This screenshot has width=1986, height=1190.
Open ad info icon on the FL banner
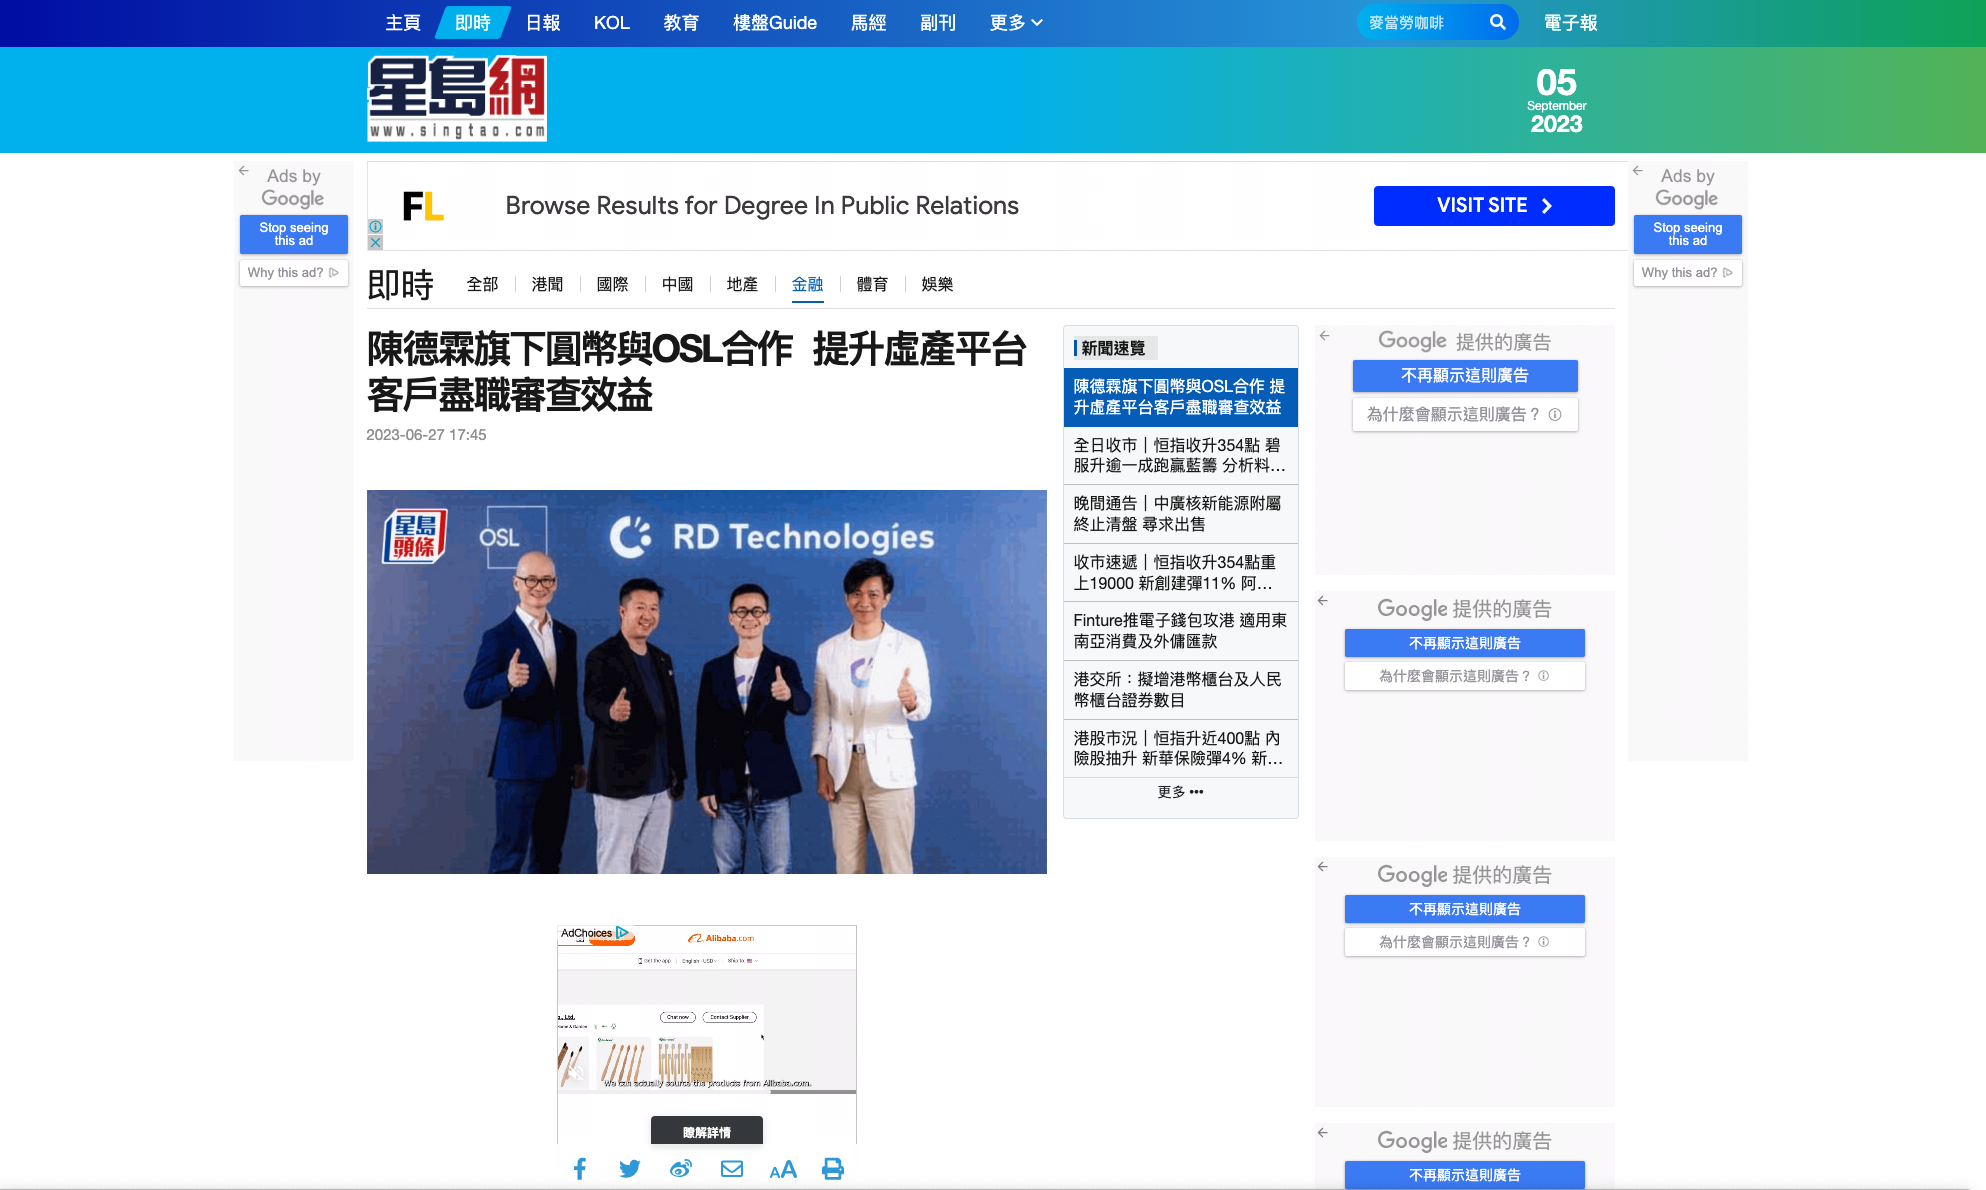pyautogui.click(x=375, y=227)
